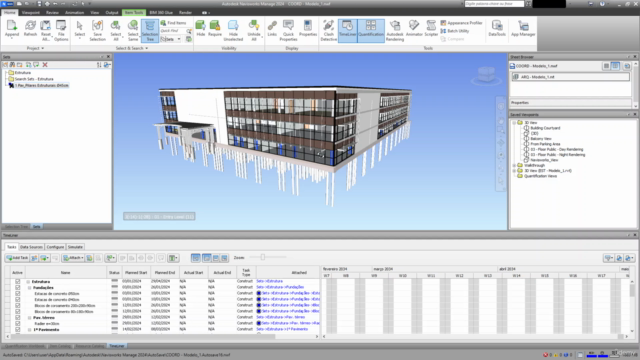Screen dimensions: 640x360
Task: Click Batch Utility button
Action: [455, 31]
